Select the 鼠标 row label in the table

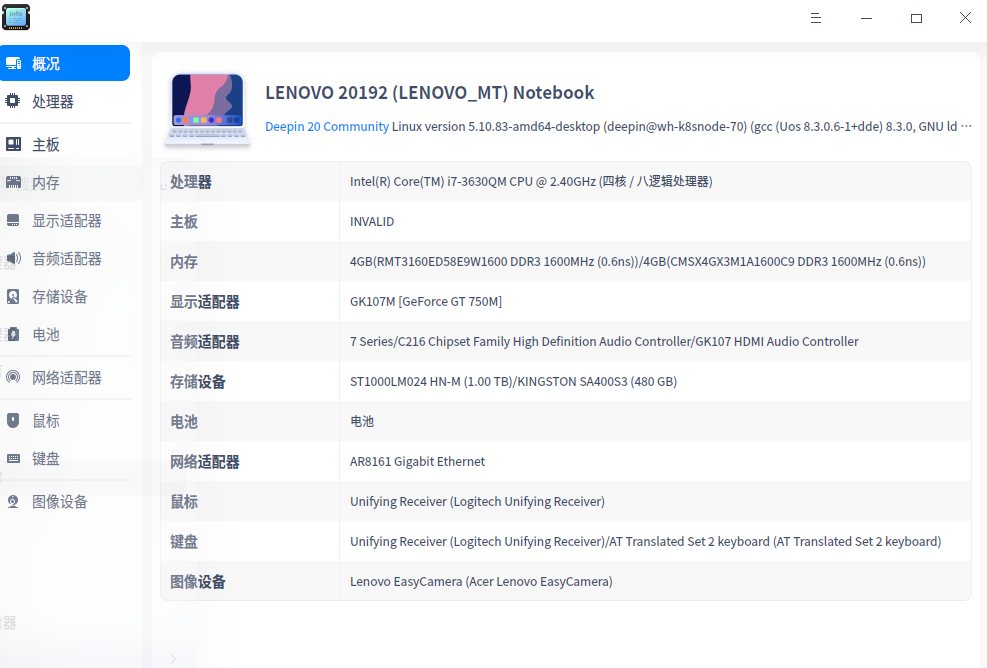pos(184,502)
